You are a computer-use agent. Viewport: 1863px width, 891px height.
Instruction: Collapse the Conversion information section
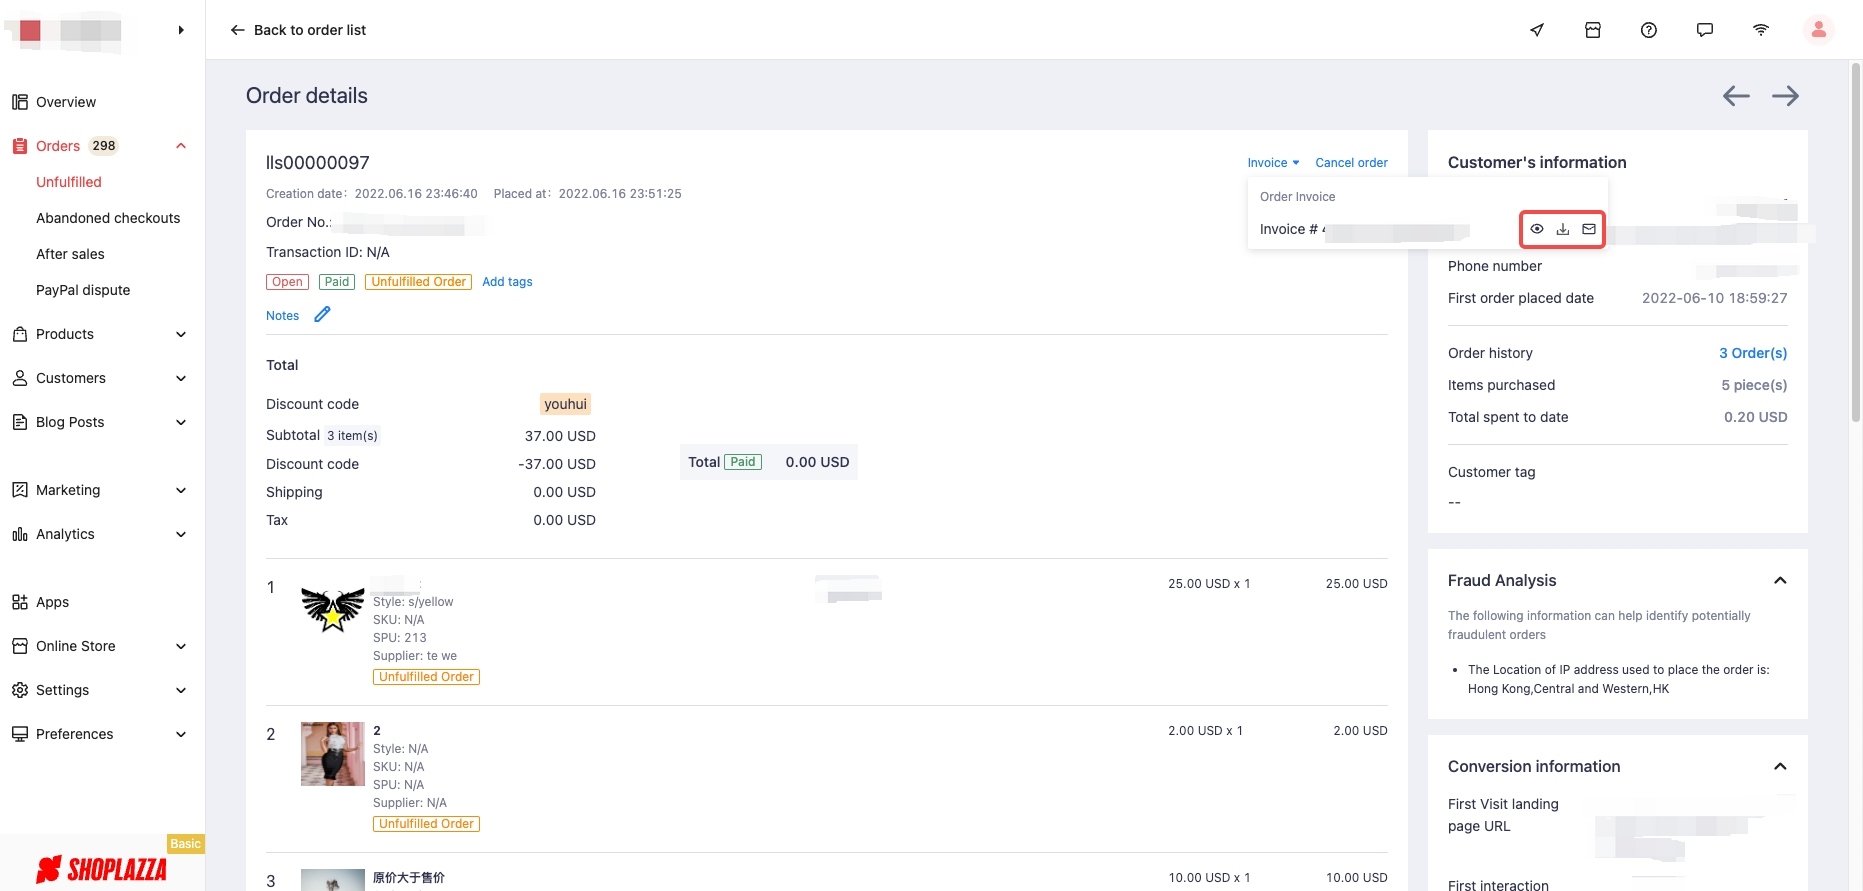[x=1780, y=767]
